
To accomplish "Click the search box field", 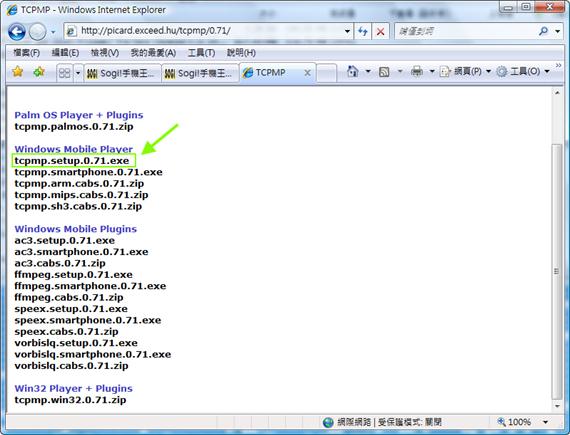I will [465, 31].
